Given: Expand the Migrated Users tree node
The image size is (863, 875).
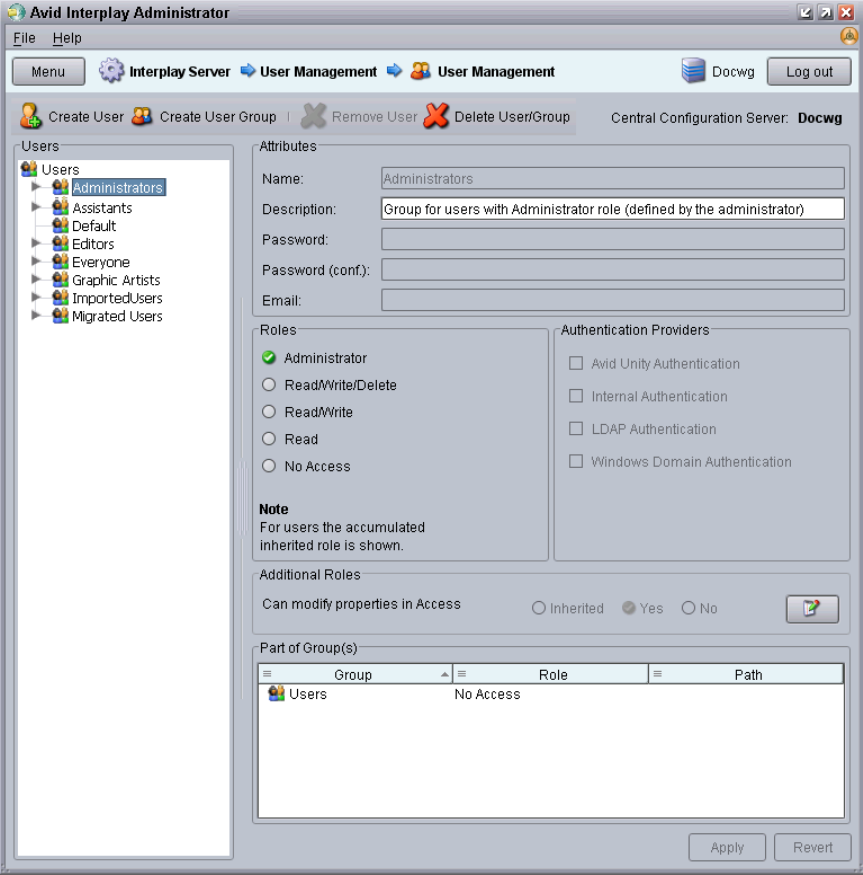Looking at the screenshot, I should [x=36, y=315].
